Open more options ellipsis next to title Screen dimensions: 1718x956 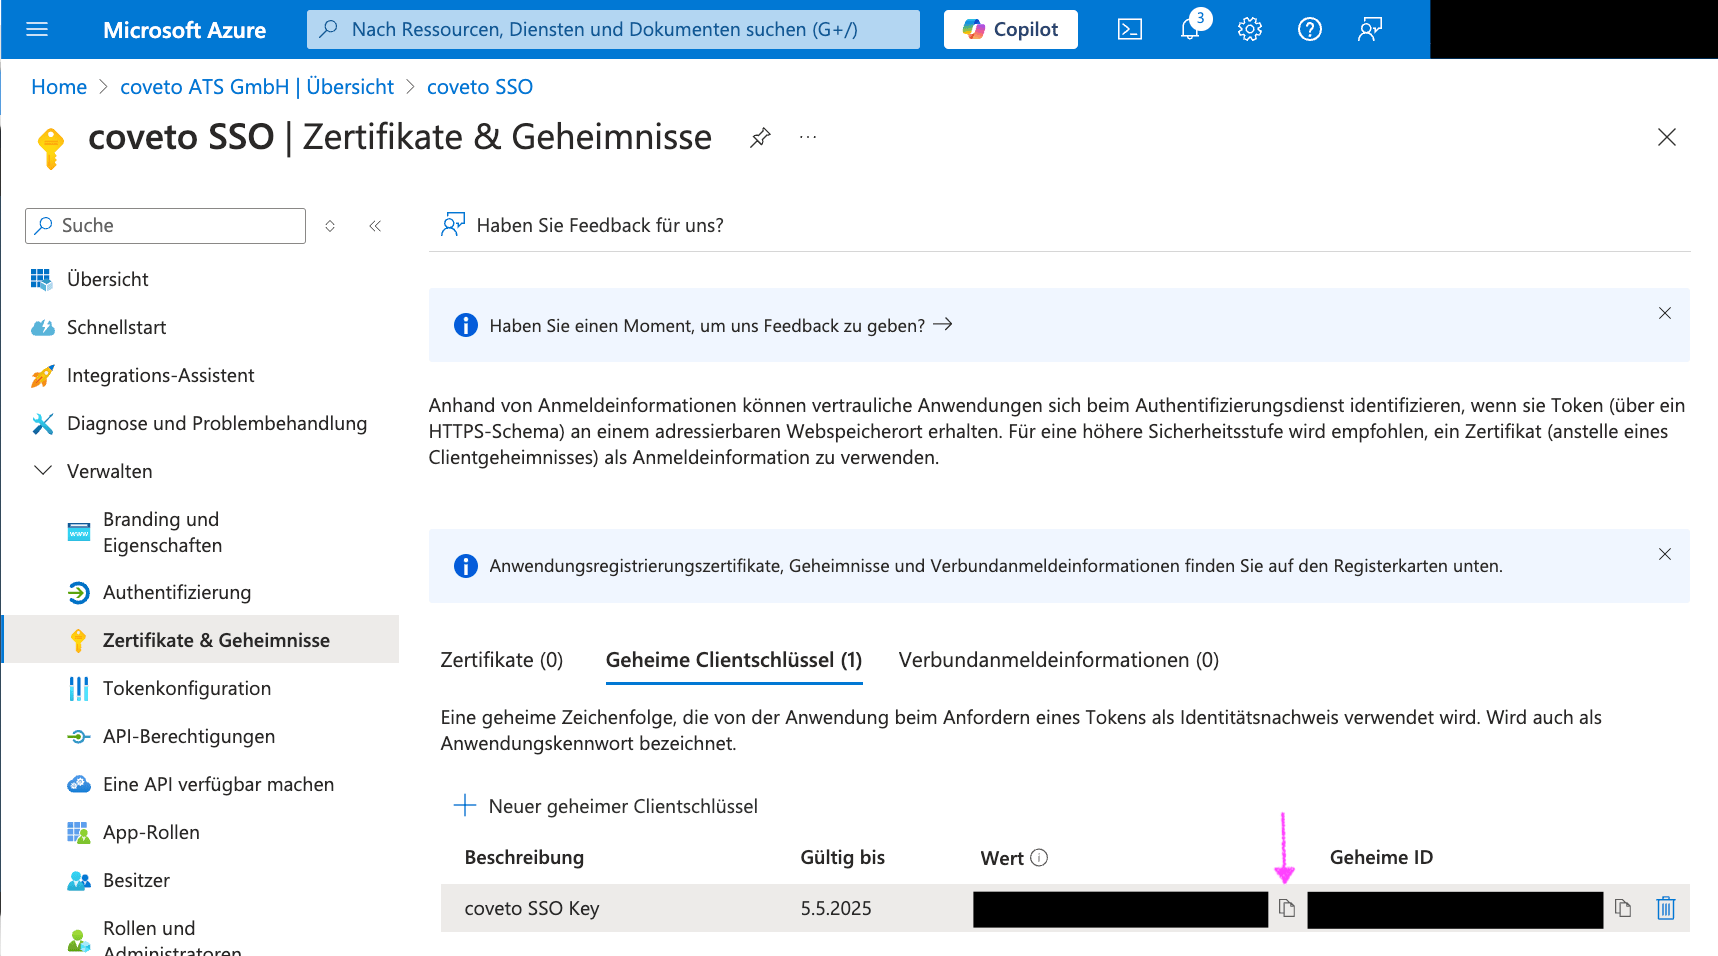pyautogui.click(x=808, y=137)
